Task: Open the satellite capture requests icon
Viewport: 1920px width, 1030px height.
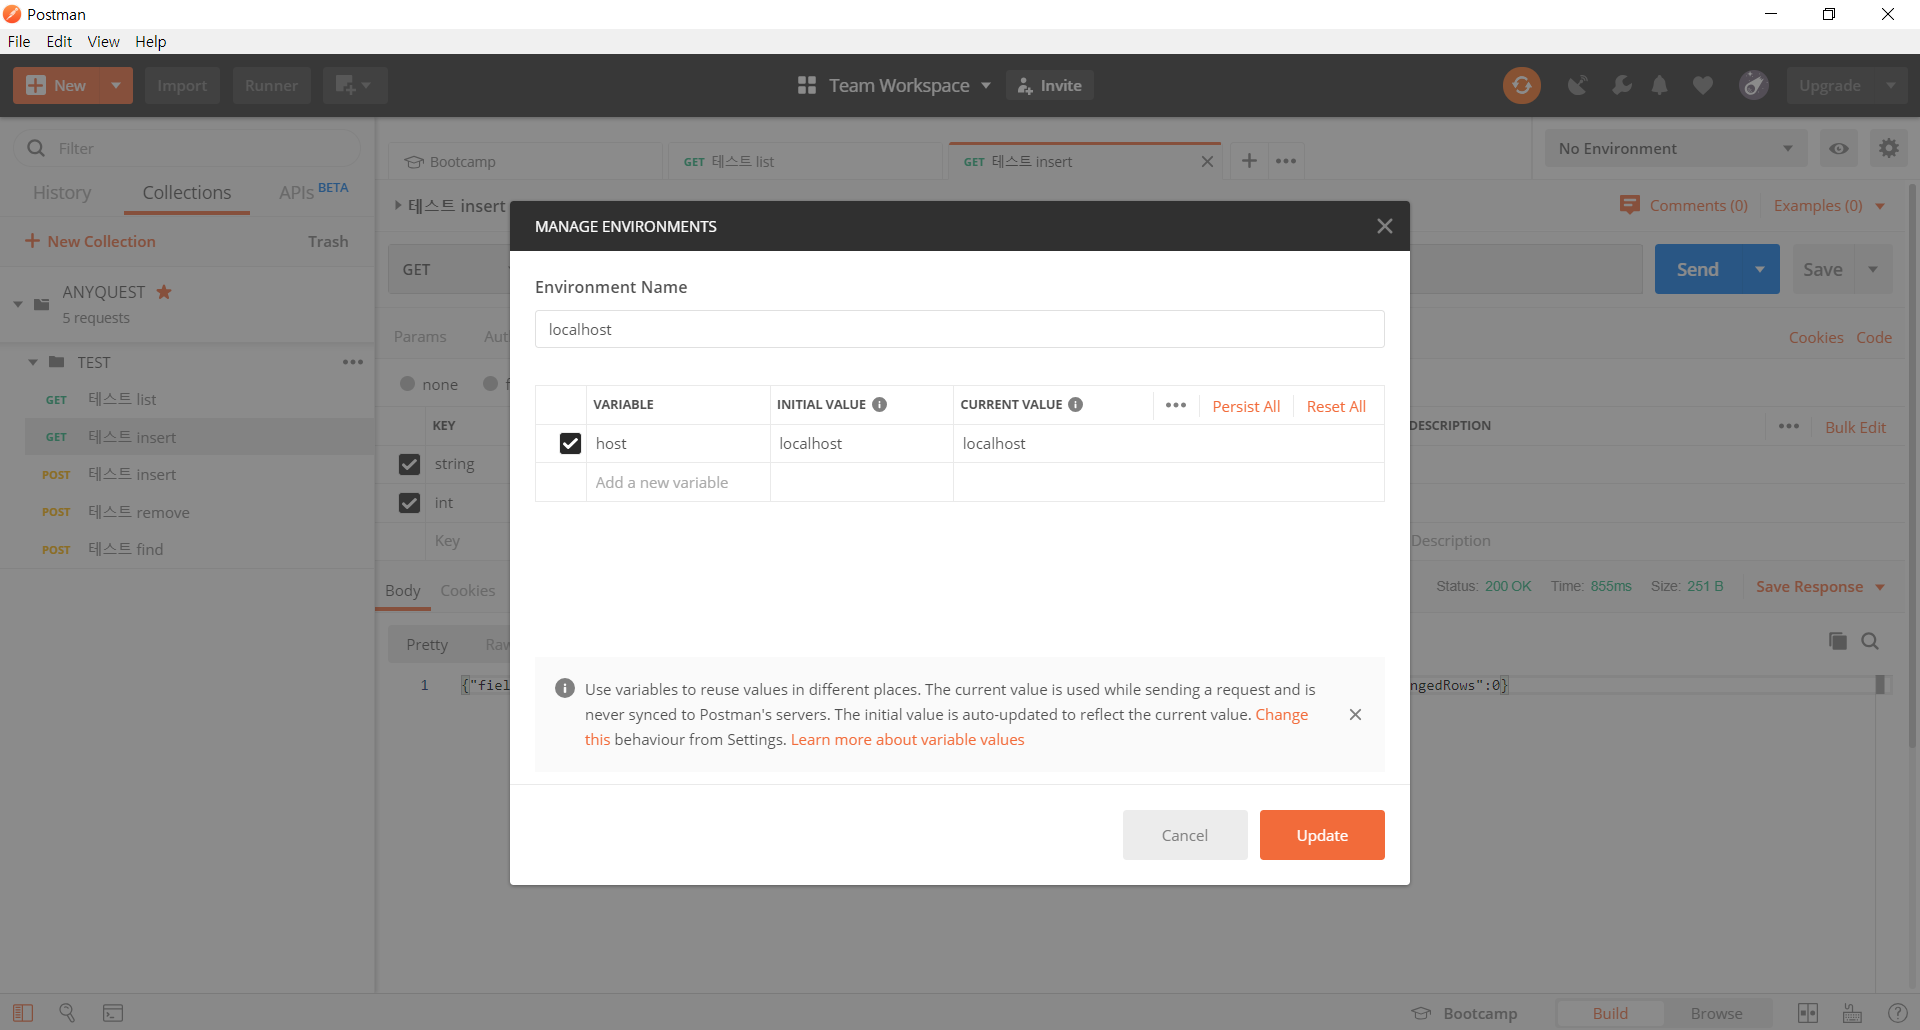Action: tap(1578, 85)
